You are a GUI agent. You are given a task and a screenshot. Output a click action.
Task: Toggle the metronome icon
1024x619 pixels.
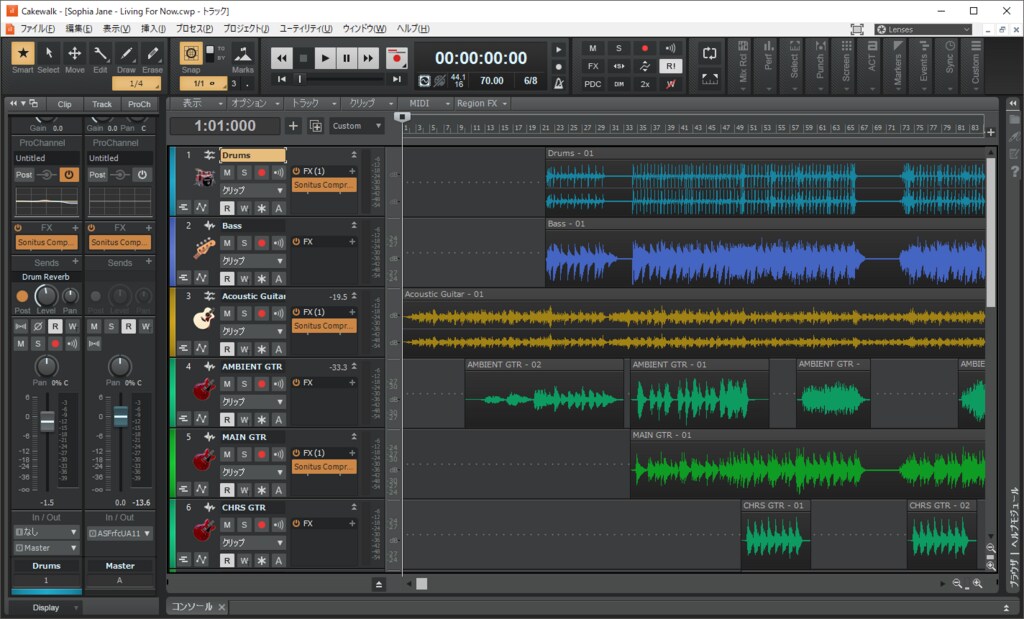pyautogui.click(x=558, y=84)
